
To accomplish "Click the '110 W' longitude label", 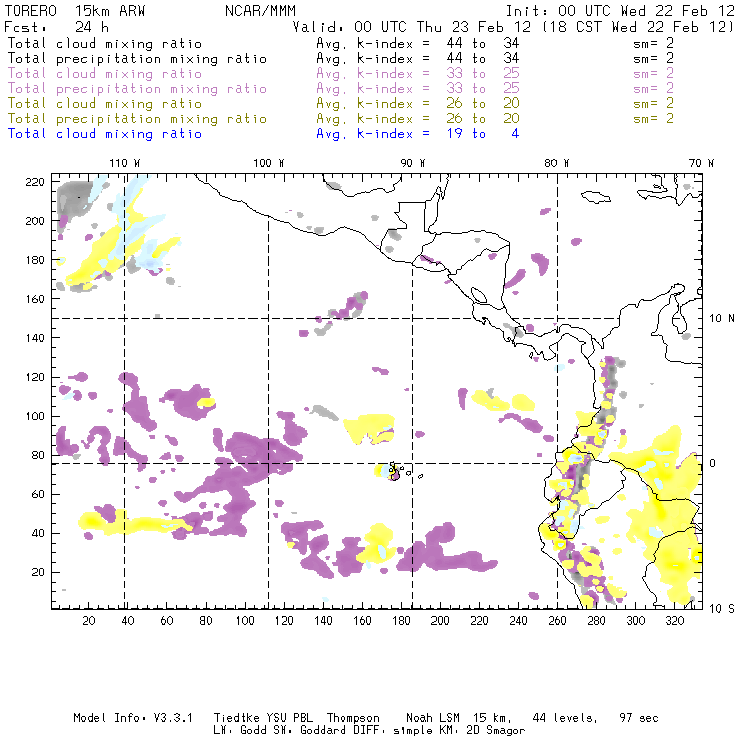I will [125, 163].
